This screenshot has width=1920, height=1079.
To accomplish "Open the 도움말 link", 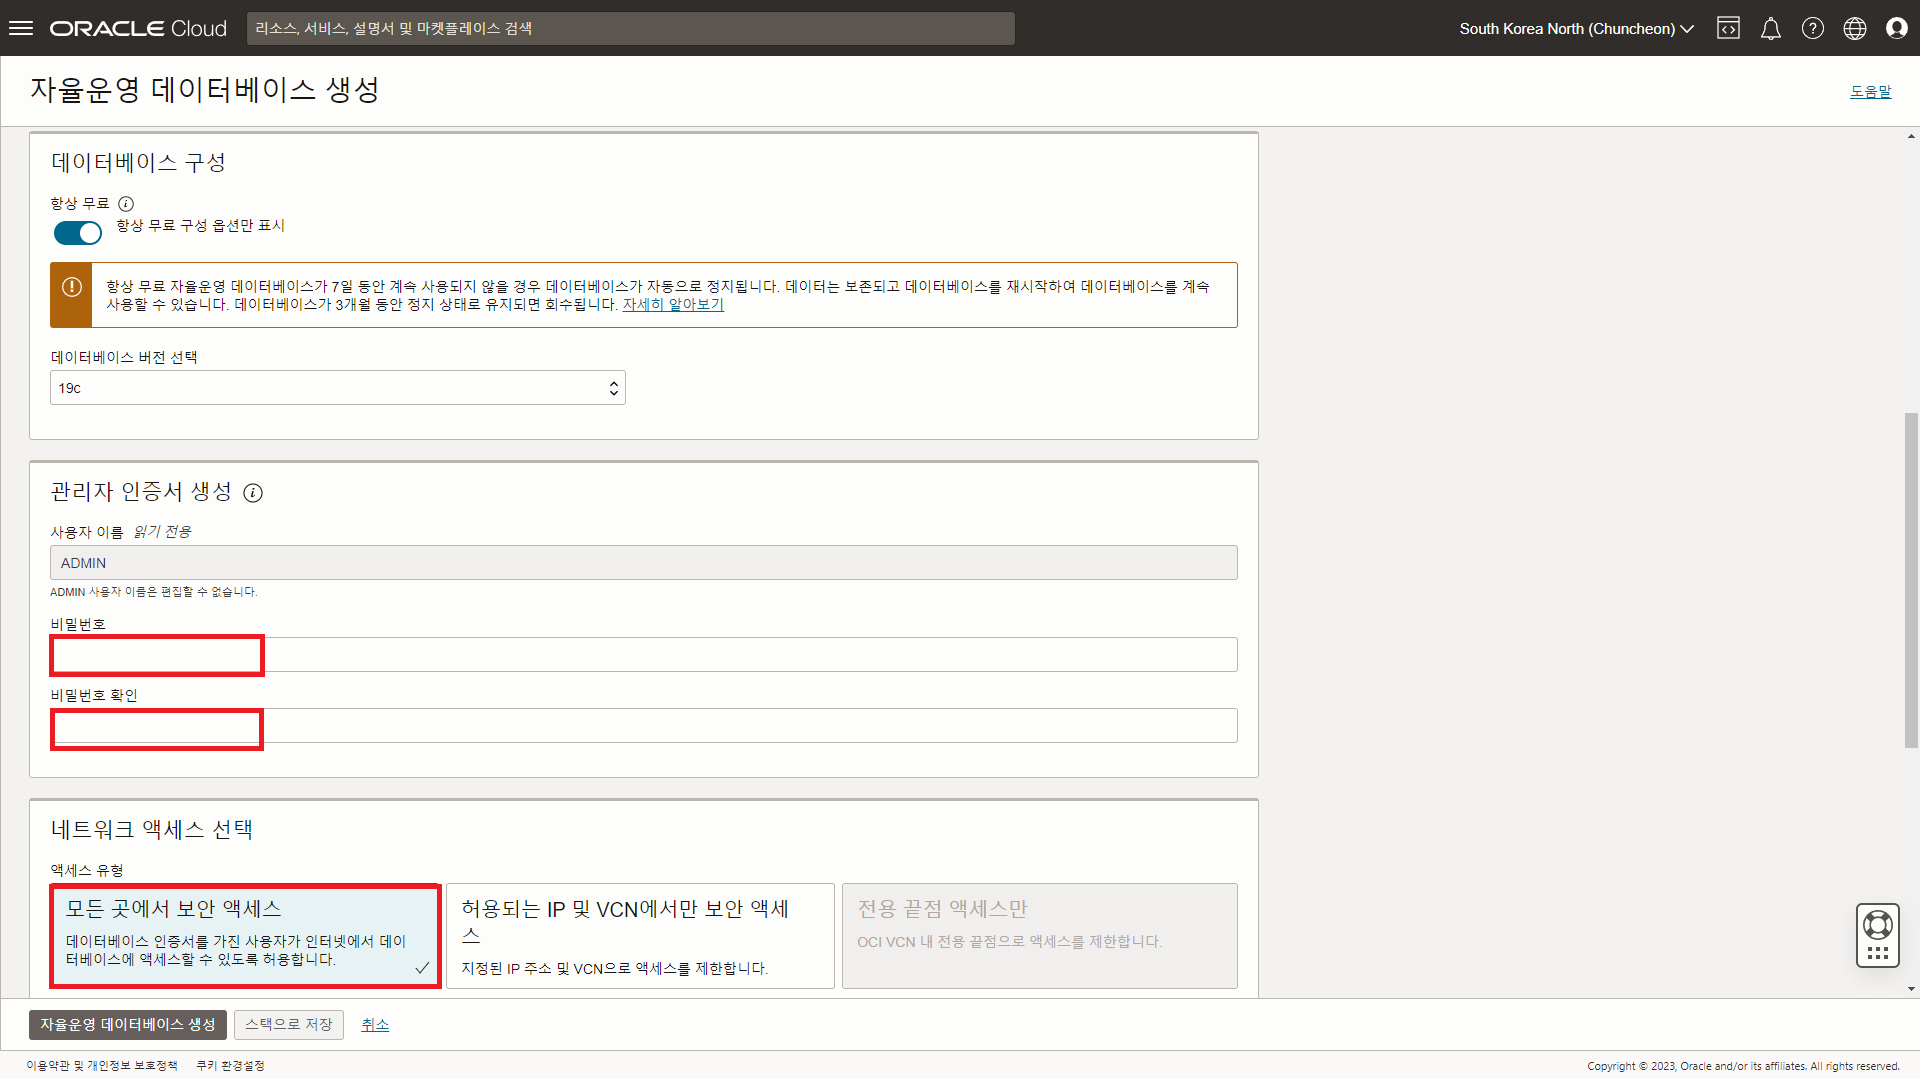I will point(1870,91).
